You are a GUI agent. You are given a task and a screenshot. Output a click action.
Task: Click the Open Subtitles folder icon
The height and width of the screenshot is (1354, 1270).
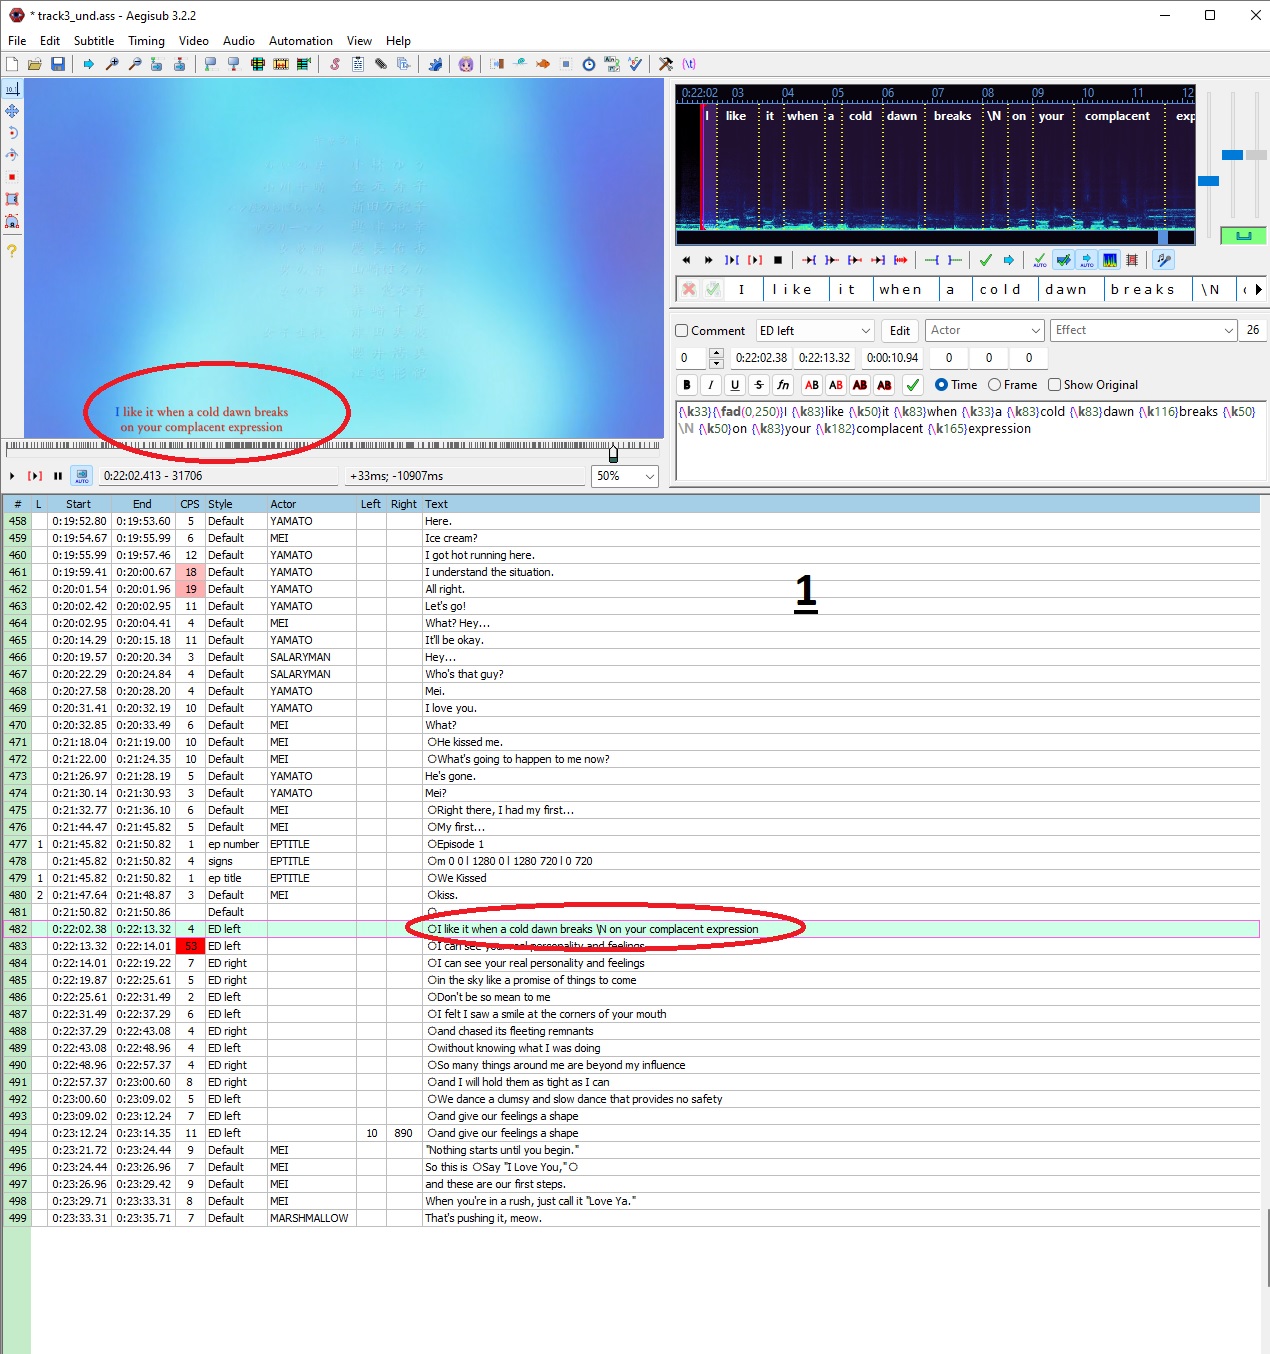(35, 64)
